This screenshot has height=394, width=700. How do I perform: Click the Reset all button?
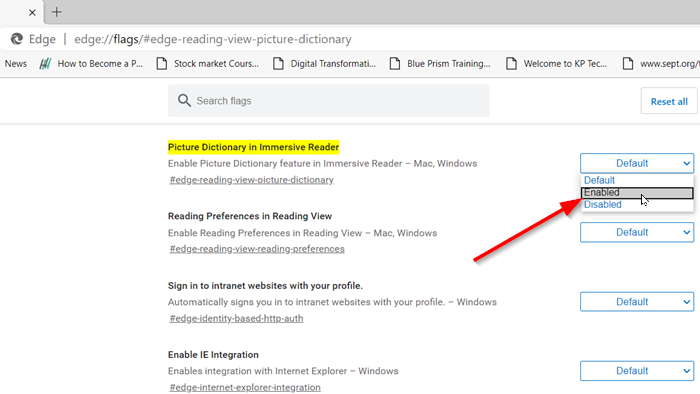click(x=669, y=101)
